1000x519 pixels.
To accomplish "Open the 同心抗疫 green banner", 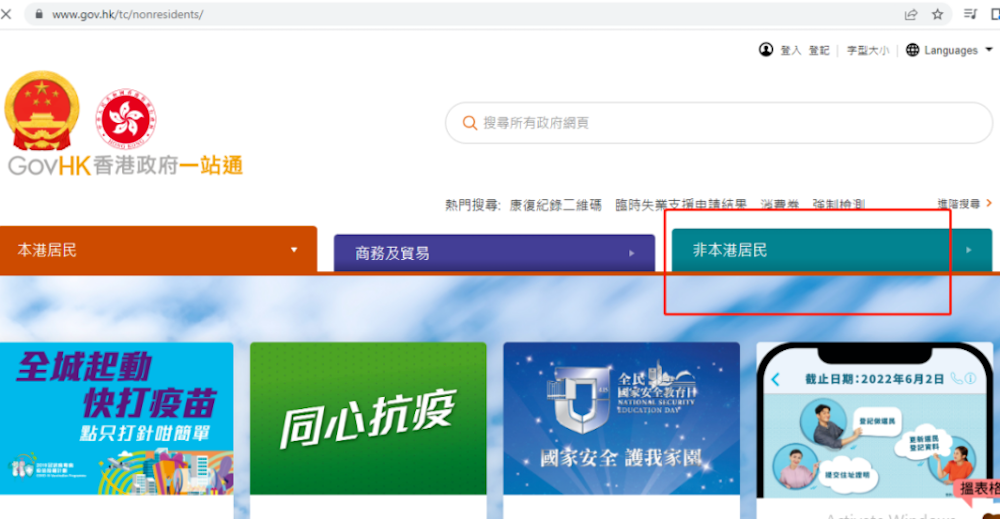I will pos(368,418).
